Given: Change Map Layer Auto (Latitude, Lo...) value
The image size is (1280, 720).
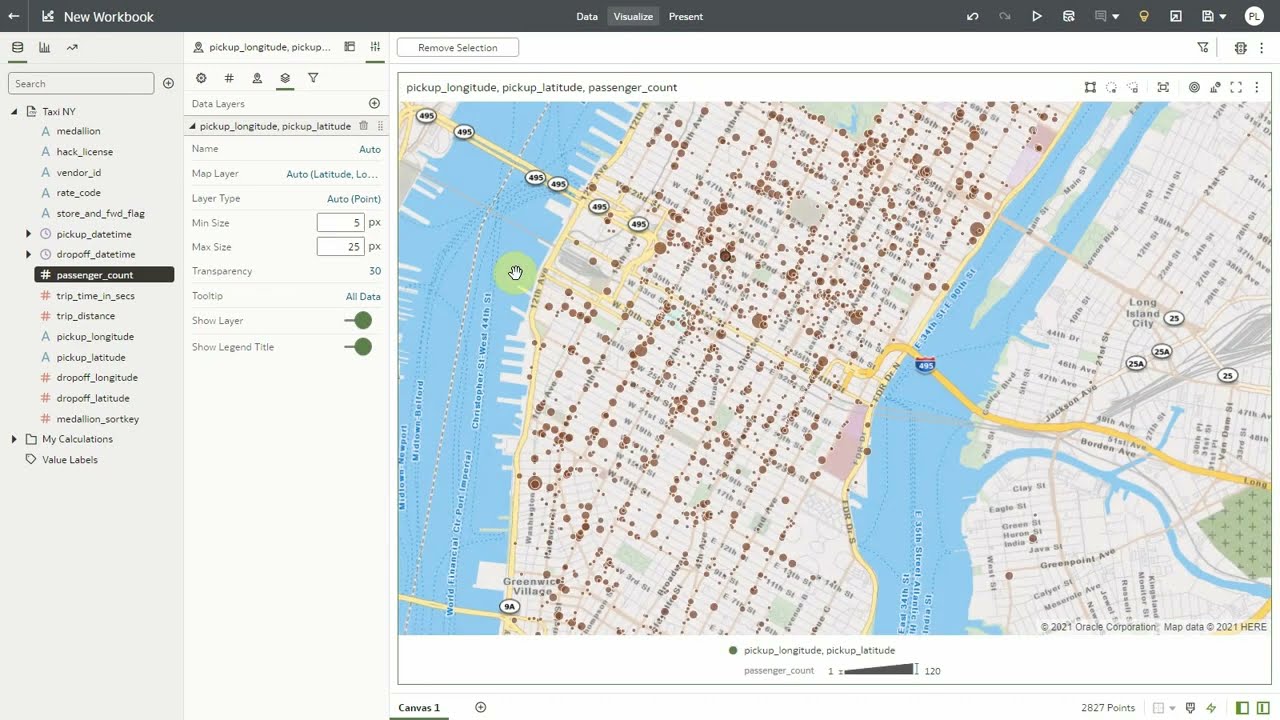Looking at the screenshot, I should coord(332,174).
